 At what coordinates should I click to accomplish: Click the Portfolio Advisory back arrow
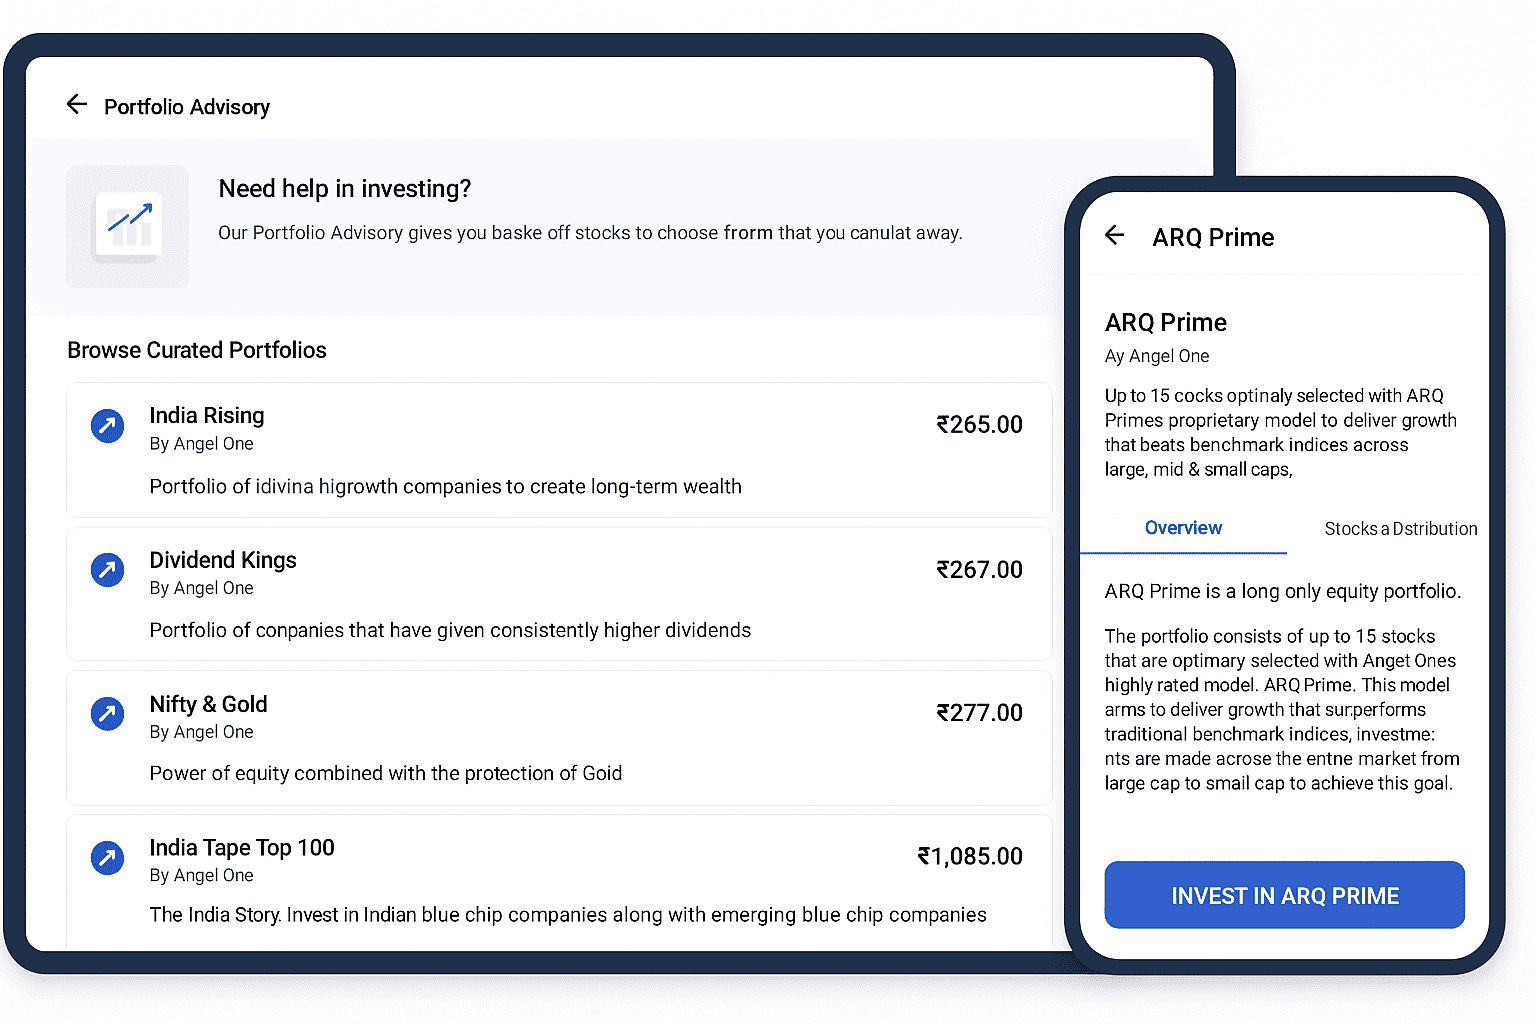pyautogui.click(x=77, y=104)
